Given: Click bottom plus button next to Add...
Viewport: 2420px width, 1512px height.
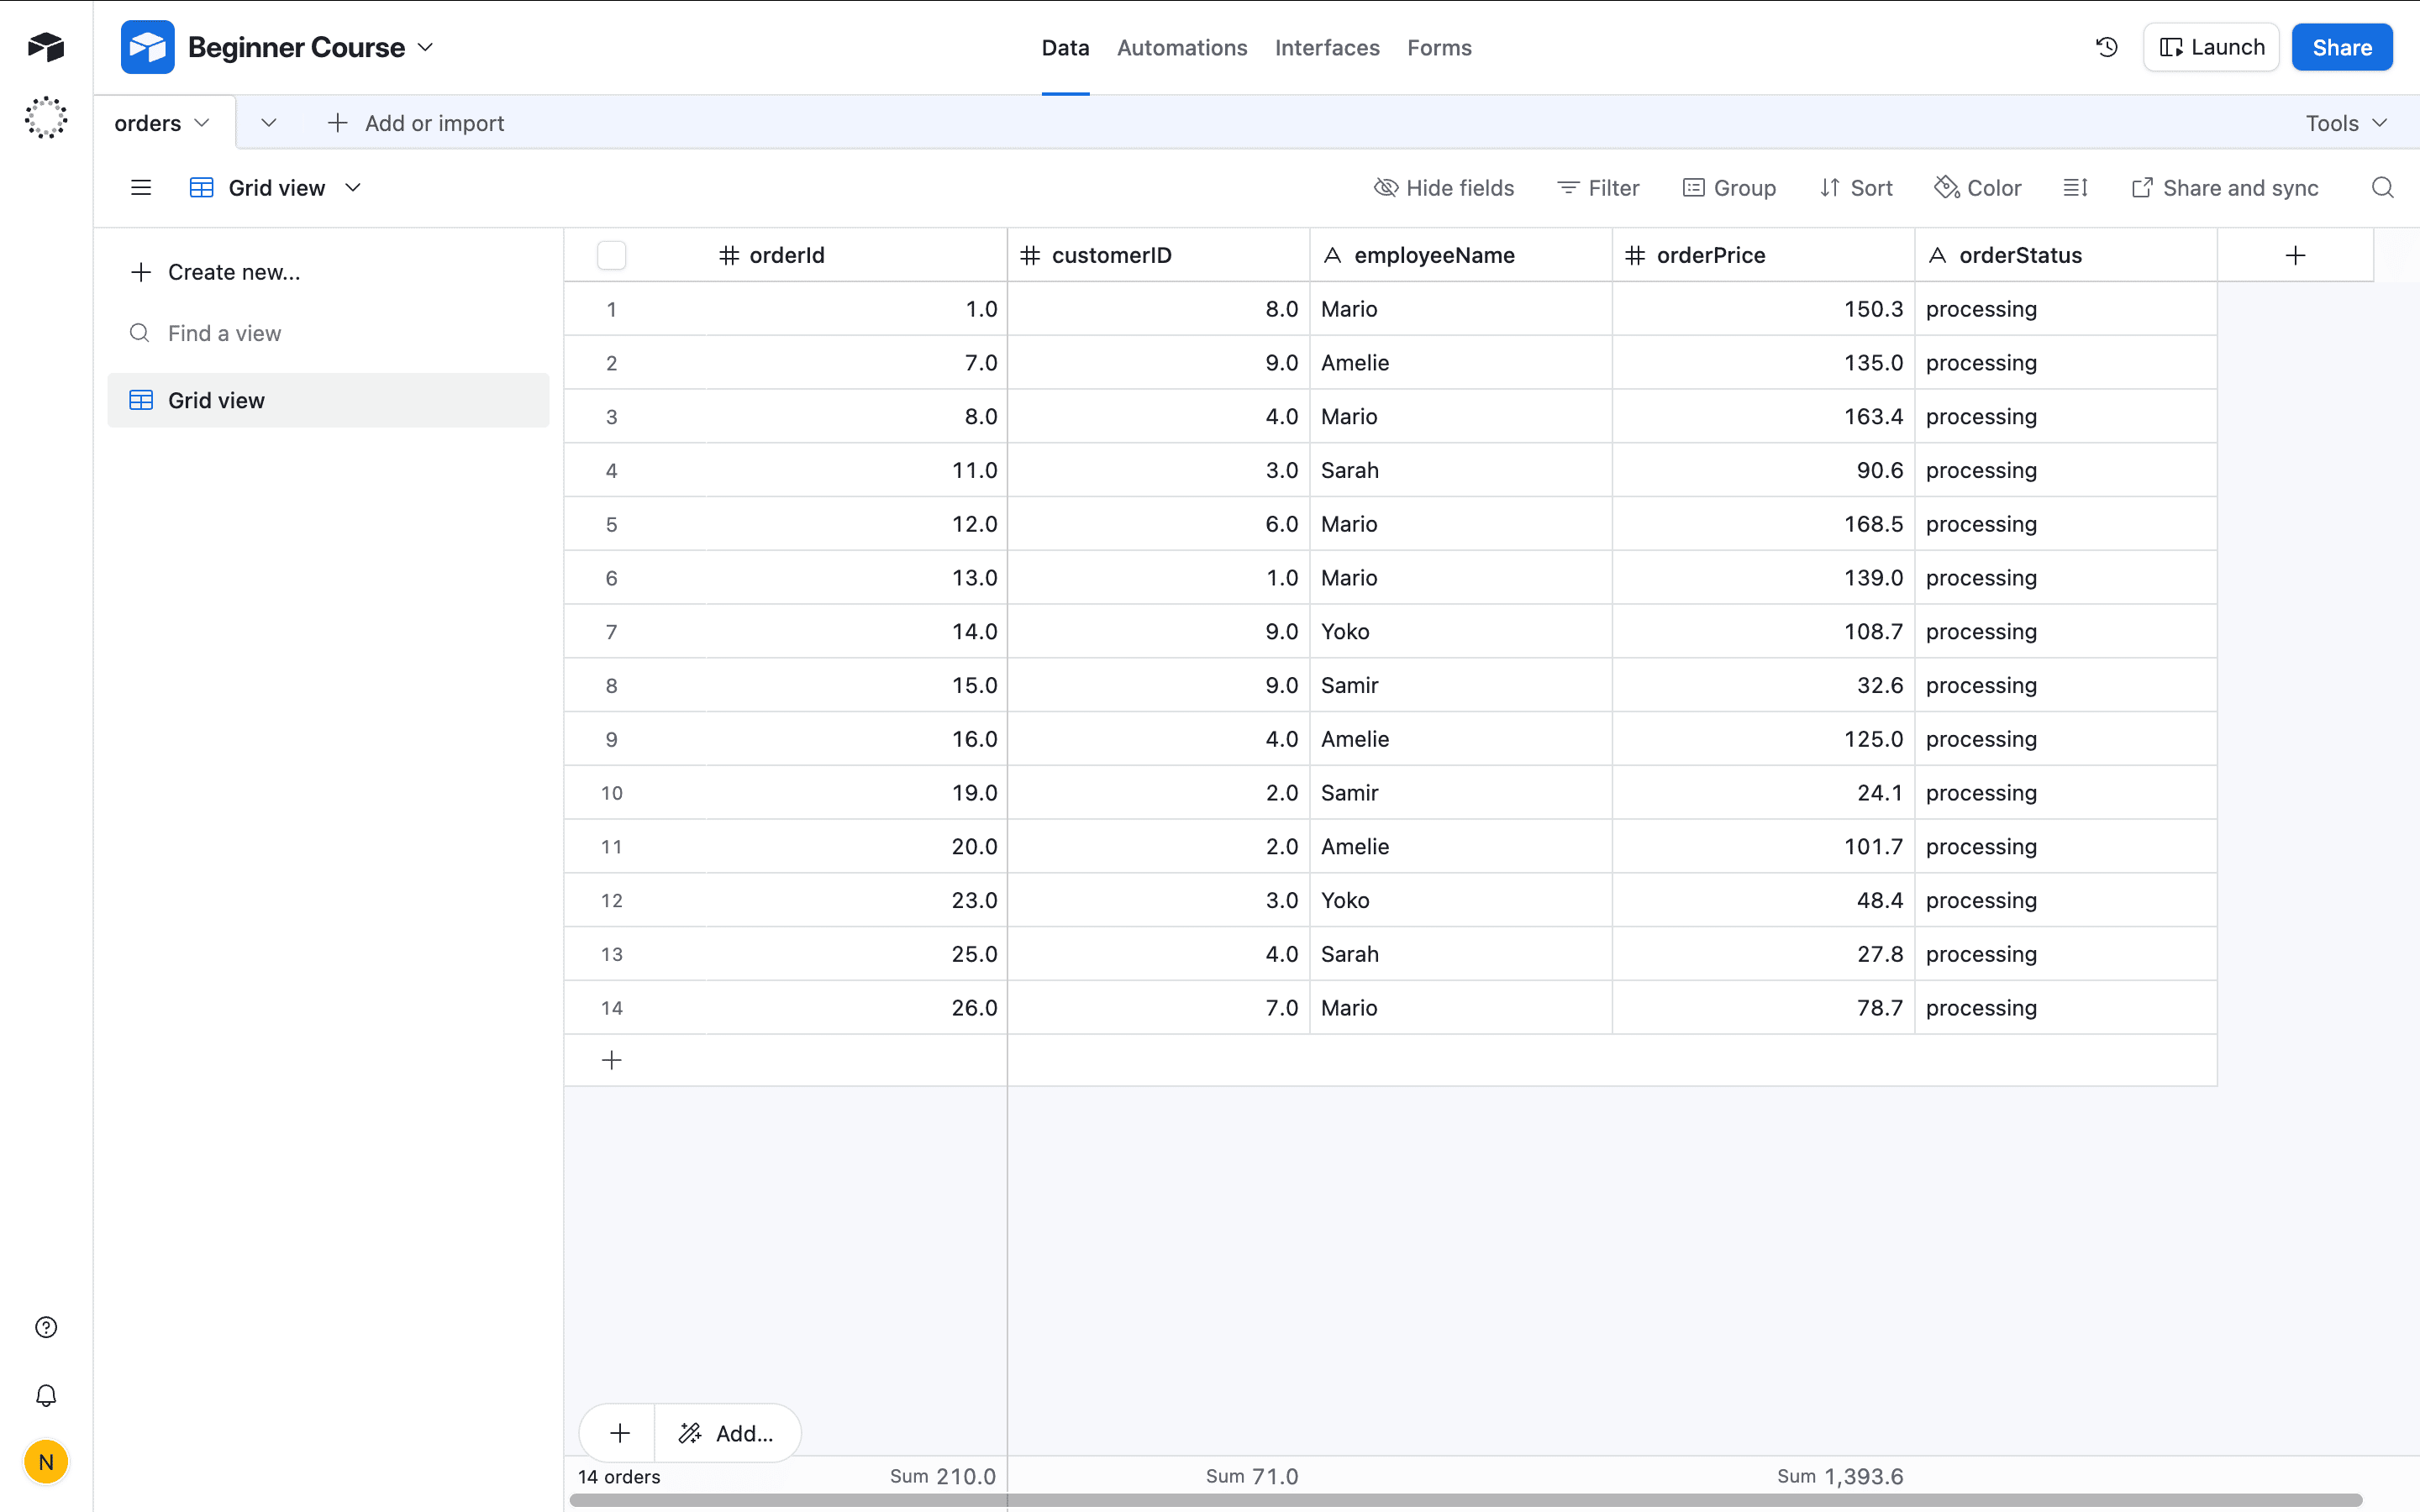Looking at the screenshot, I should (619, 1433).
